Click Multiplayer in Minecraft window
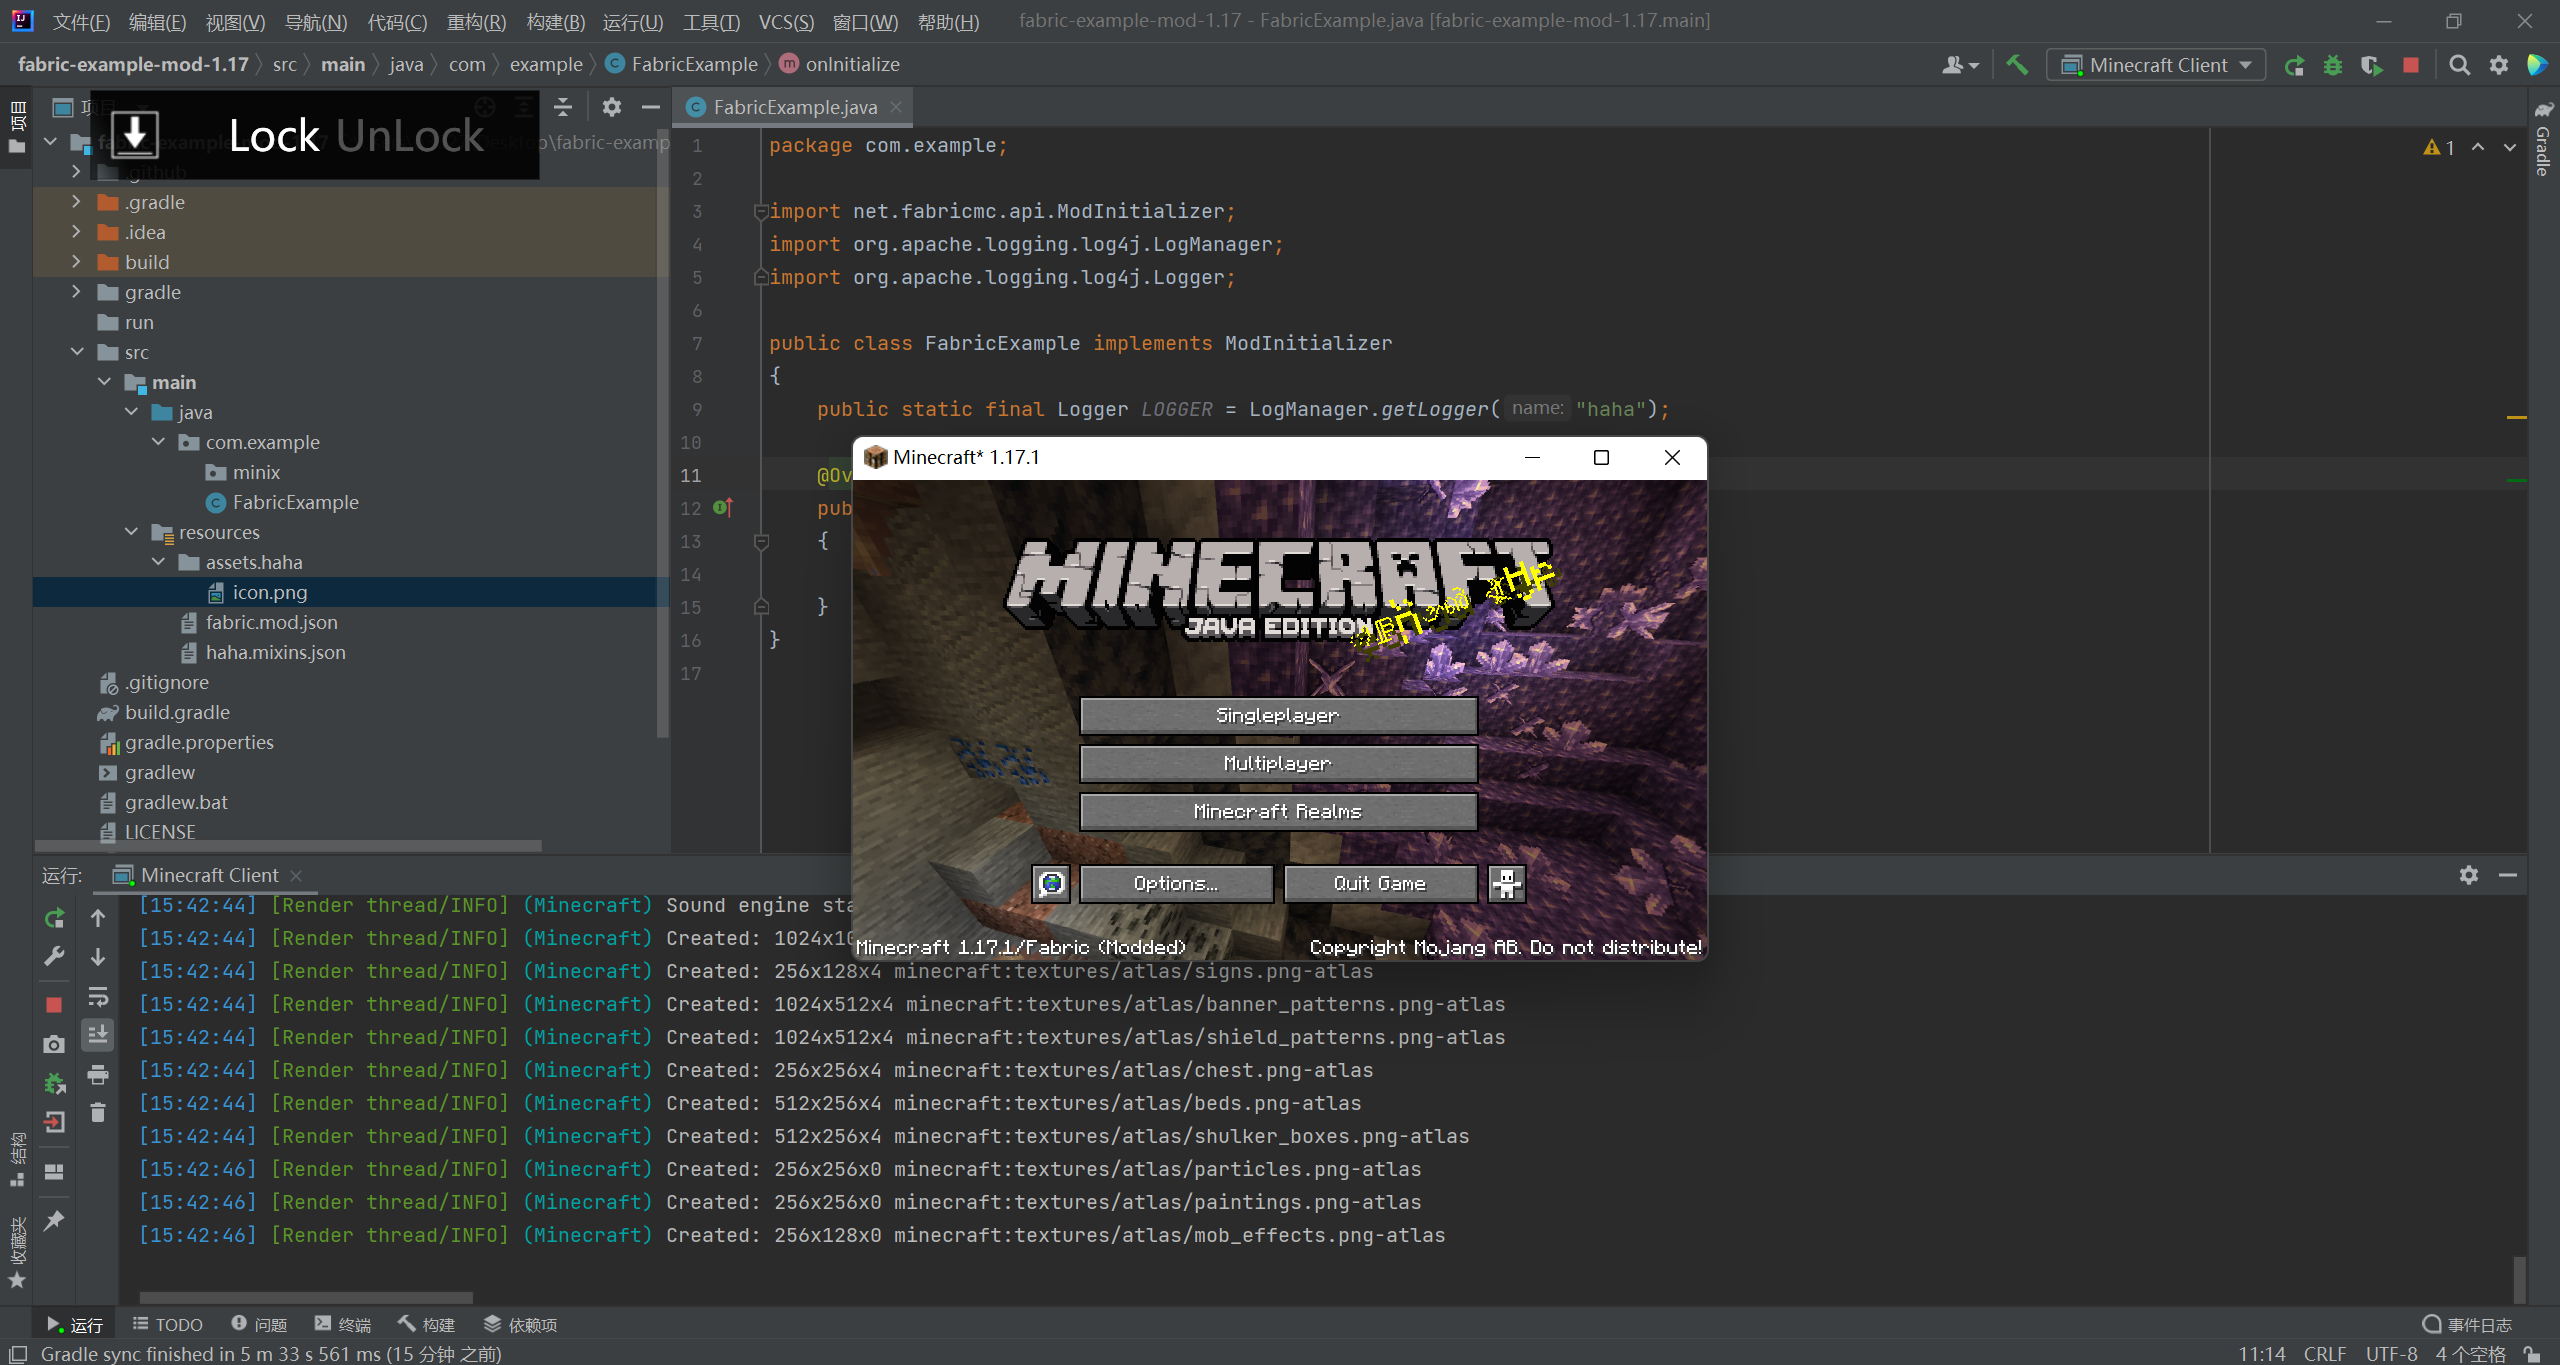Screen dimensions: 2560x1365 click(x=1278, y=763)
